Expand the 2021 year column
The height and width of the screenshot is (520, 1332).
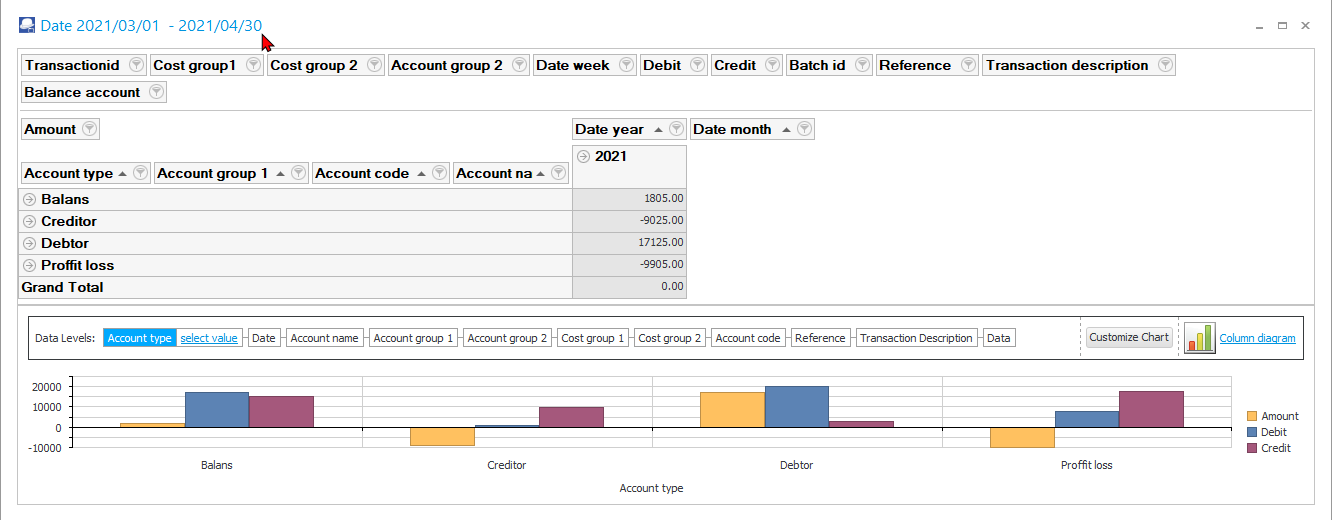point(584,157)
